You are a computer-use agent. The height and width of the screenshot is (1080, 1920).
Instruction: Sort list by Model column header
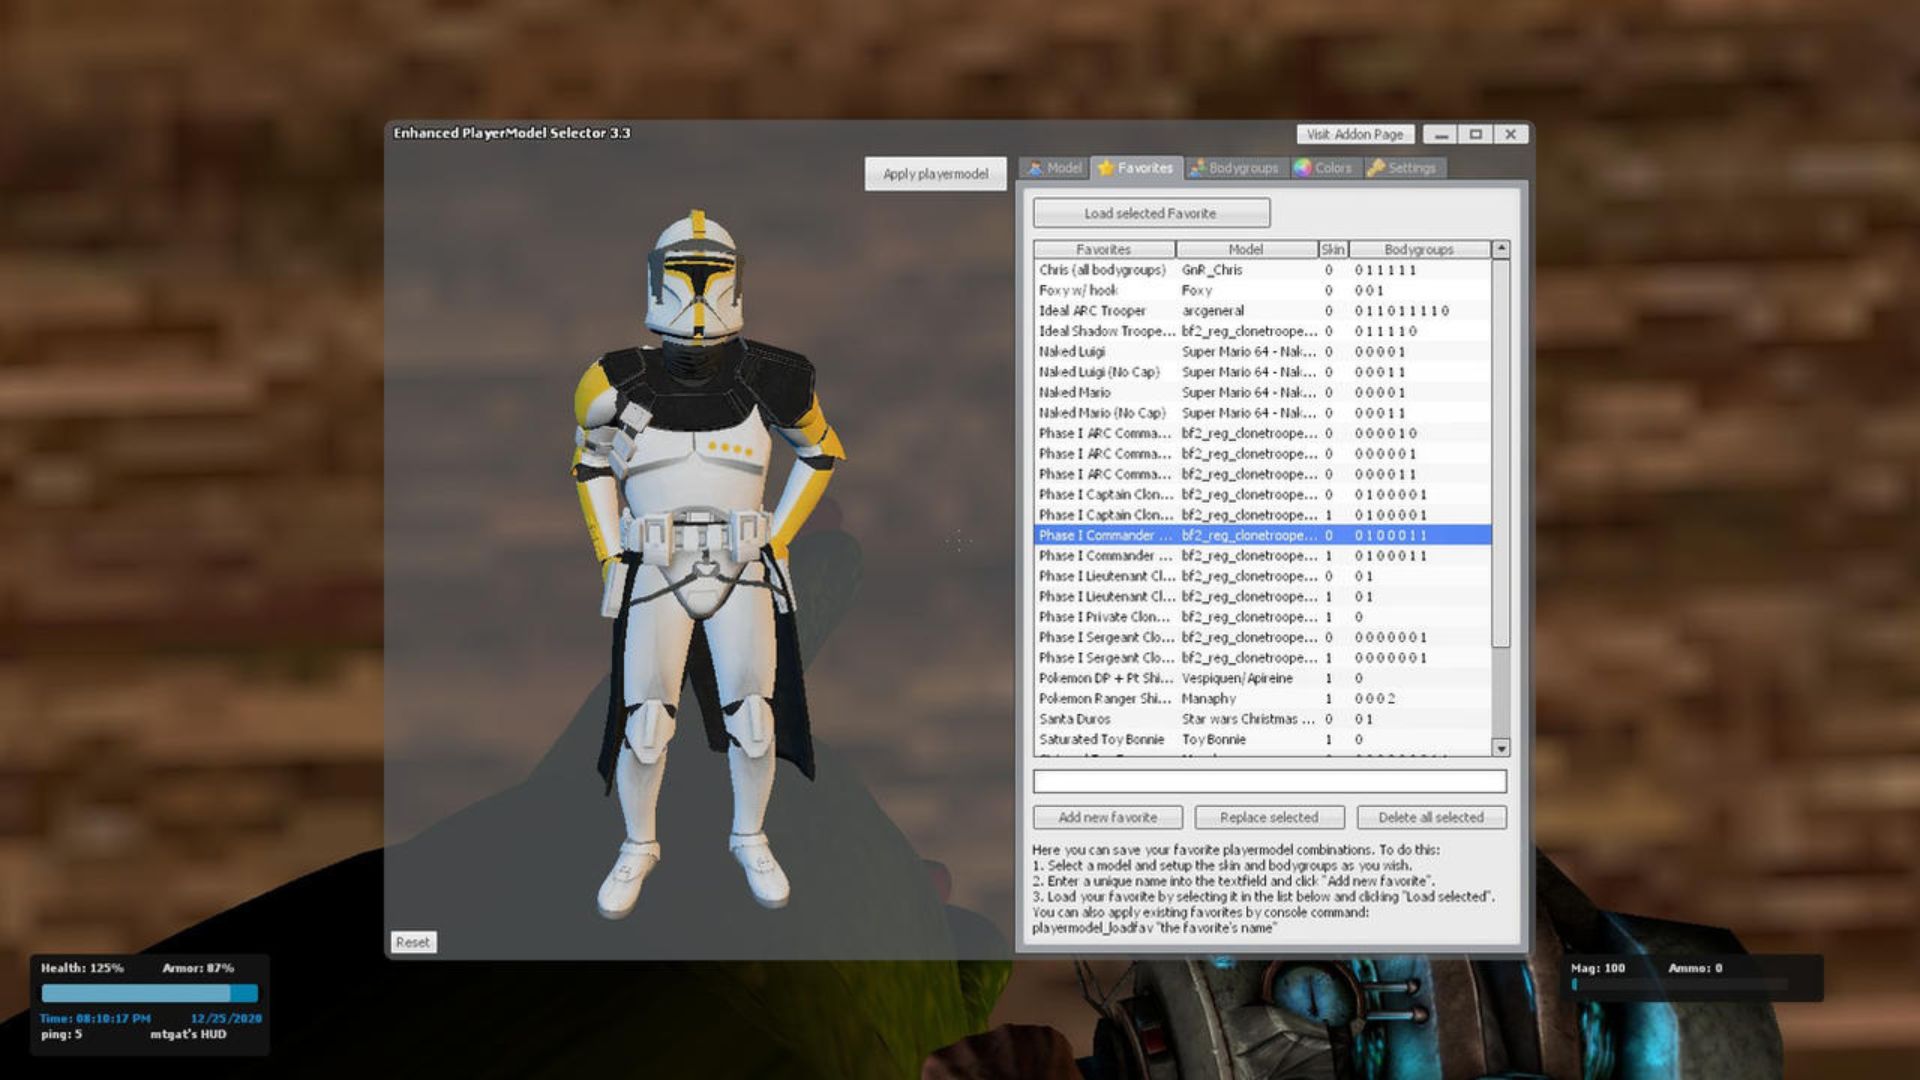point(1245,249)
